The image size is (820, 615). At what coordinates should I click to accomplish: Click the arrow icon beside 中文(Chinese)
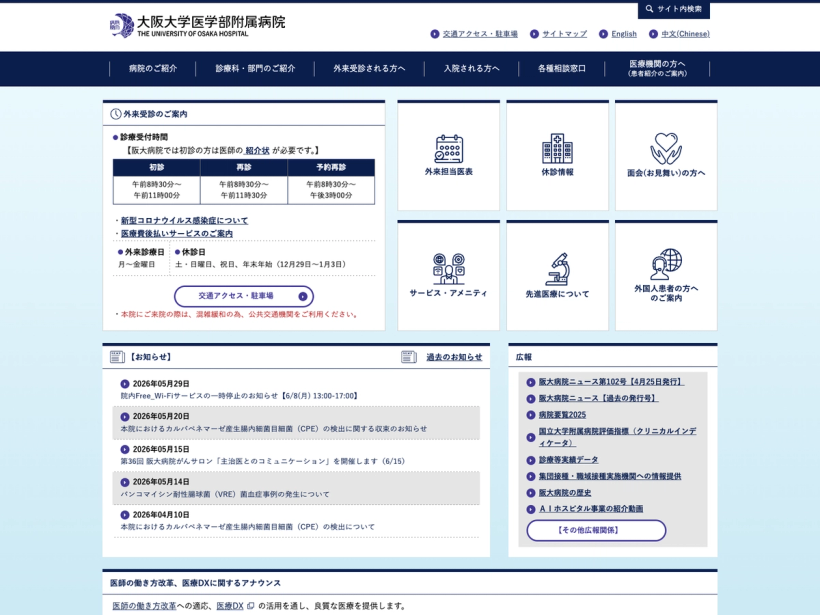[653, 34]
